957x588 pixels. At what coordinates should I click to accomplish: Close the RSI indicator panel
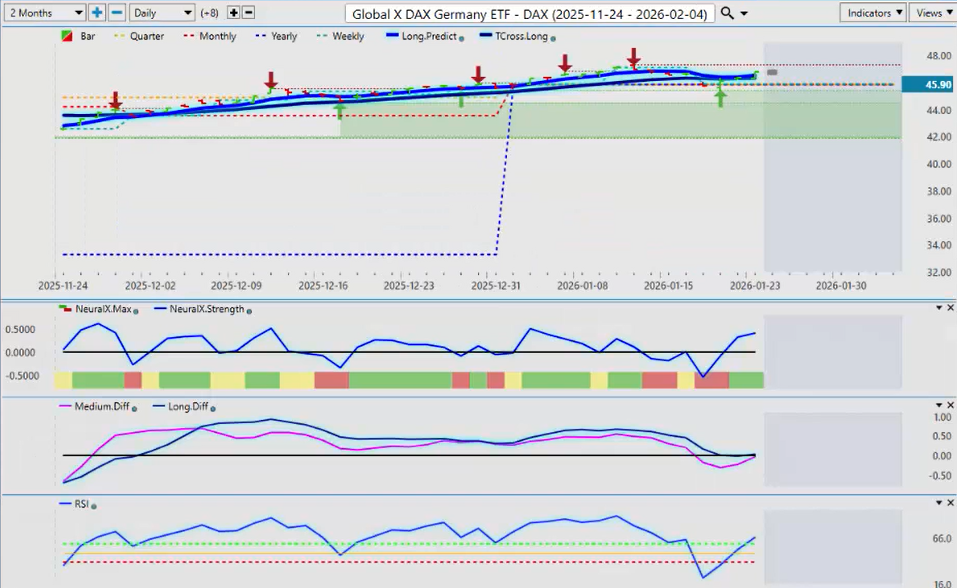pyautogui.click(x=950, y=503)
